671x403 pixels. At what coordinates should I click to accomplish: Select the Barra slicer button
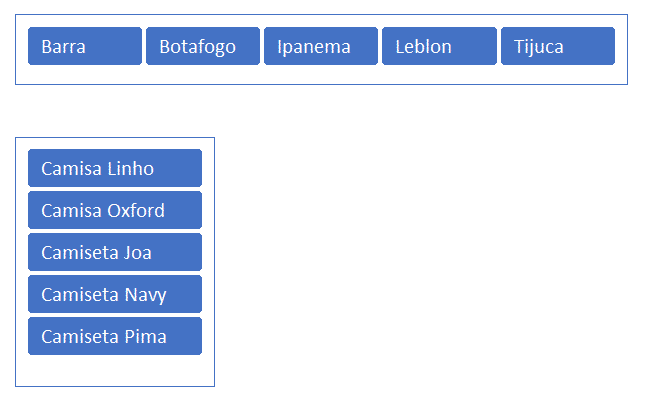[85, 46]
